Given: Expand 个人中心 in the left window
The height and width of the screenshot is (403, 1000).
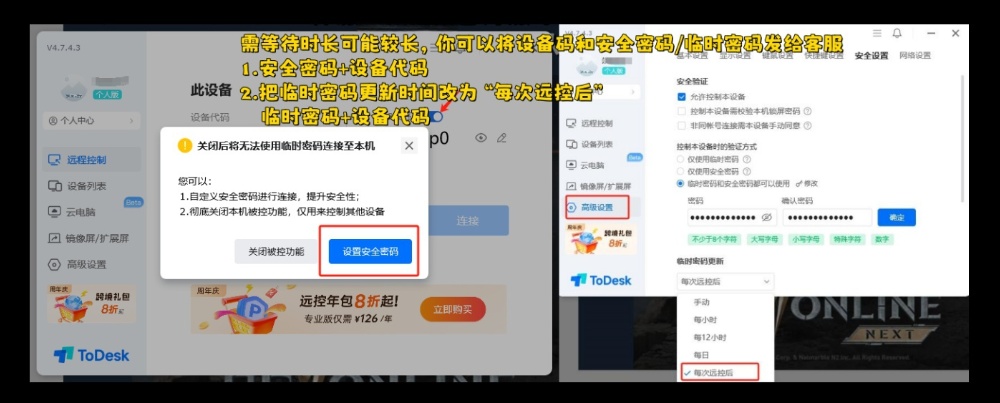Looking at the screenshot, I should click(x=91, y=121).
